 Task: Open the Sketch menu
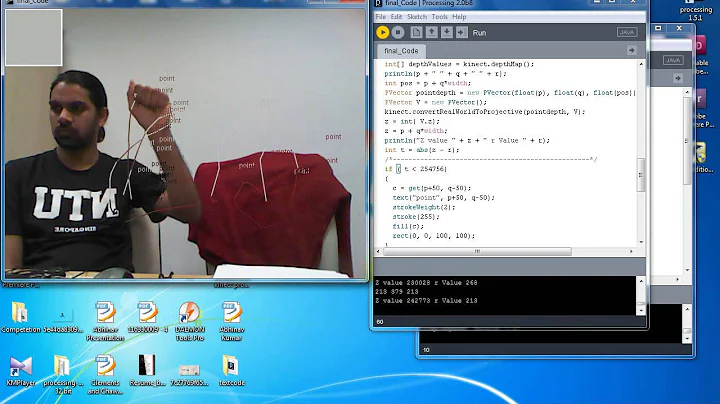pyautogui.click(x=417, y=17)
